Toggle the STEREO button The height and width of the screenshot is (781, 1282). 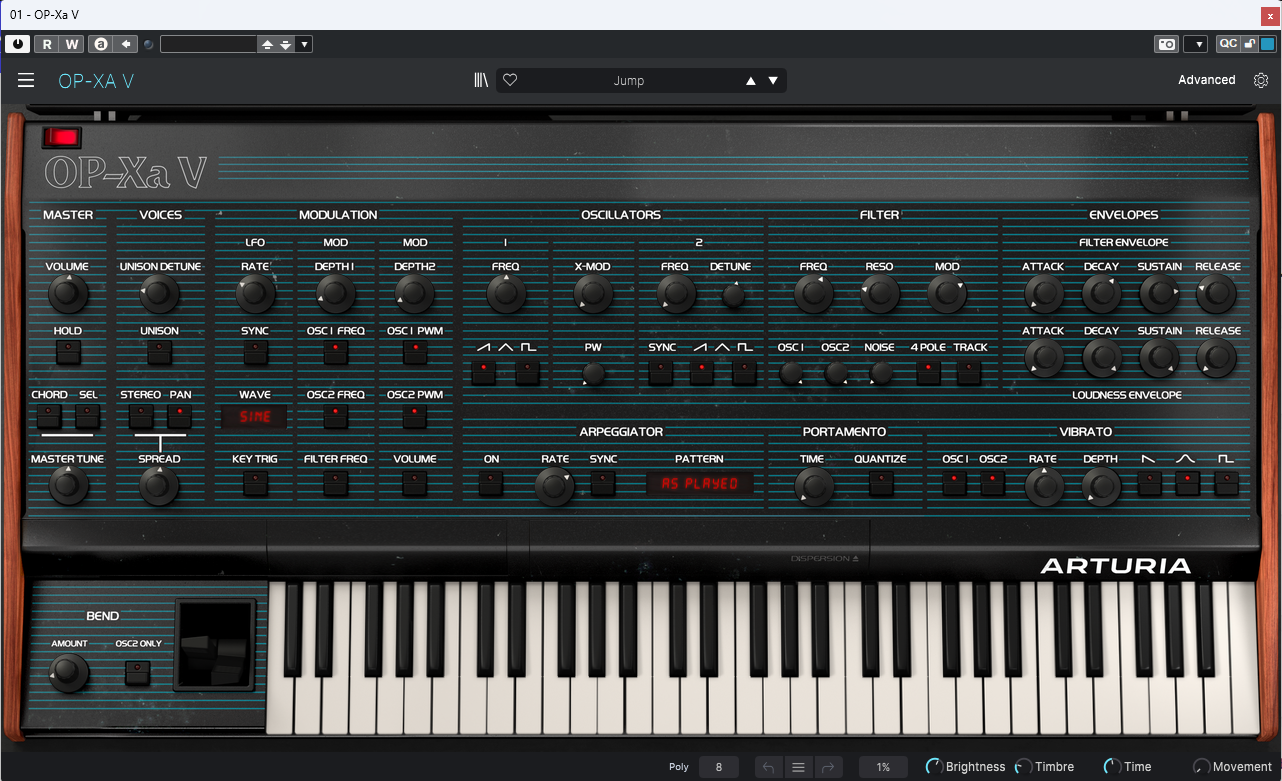[141, 416]
